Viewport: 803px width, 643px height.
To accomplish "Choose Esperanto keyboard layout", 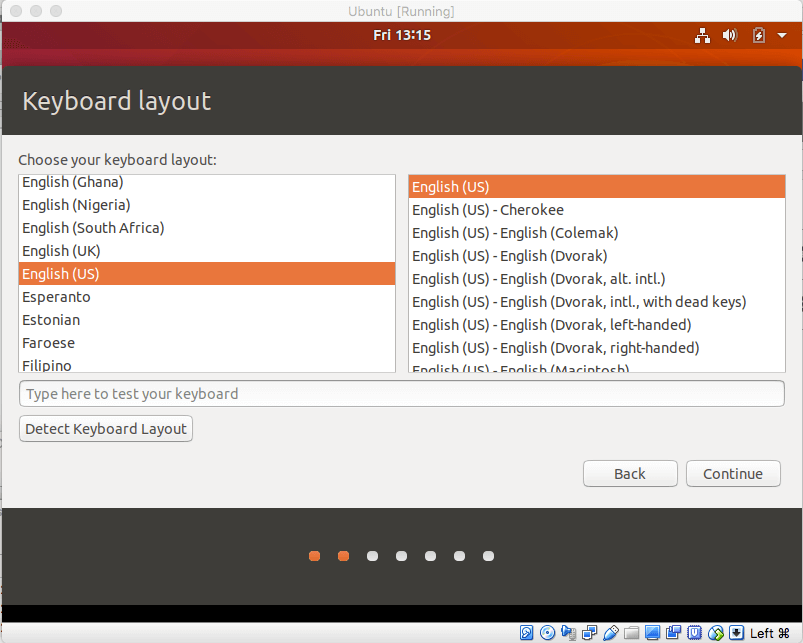I will pyautogui.click(x=207, y=297).
